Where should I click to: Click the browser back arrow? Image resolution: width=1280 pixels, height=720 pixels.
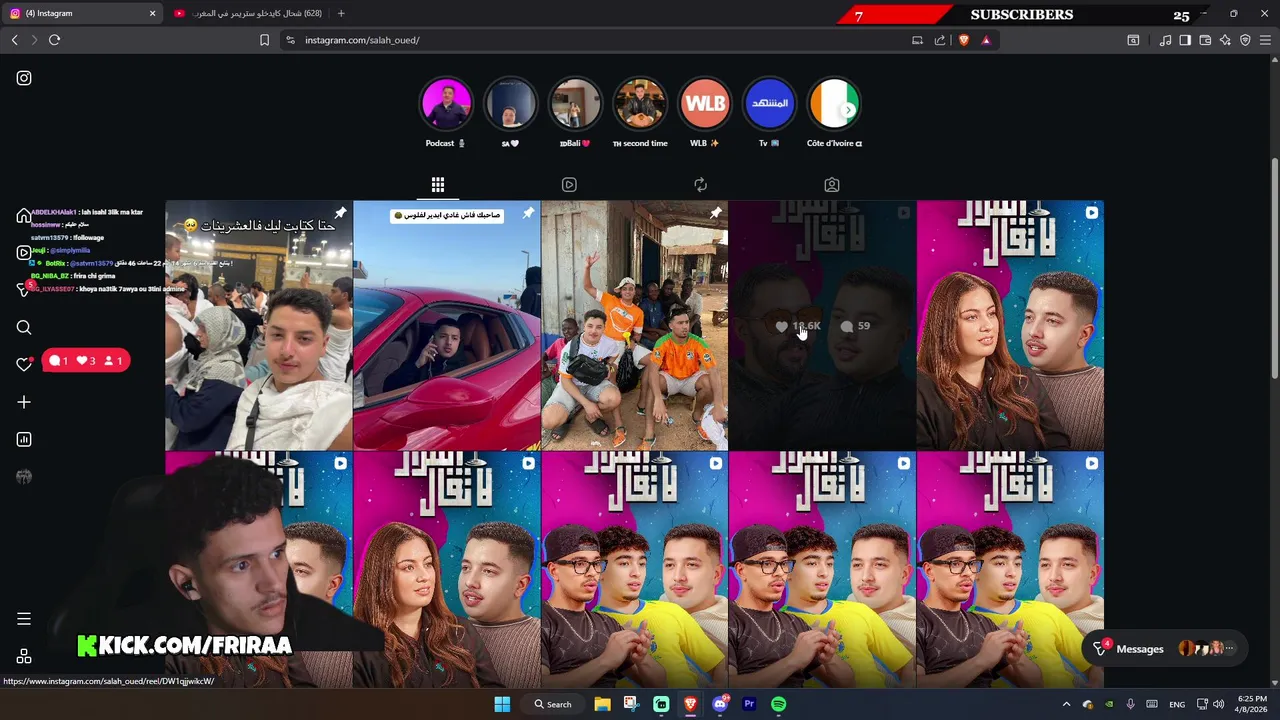[15, 40]
